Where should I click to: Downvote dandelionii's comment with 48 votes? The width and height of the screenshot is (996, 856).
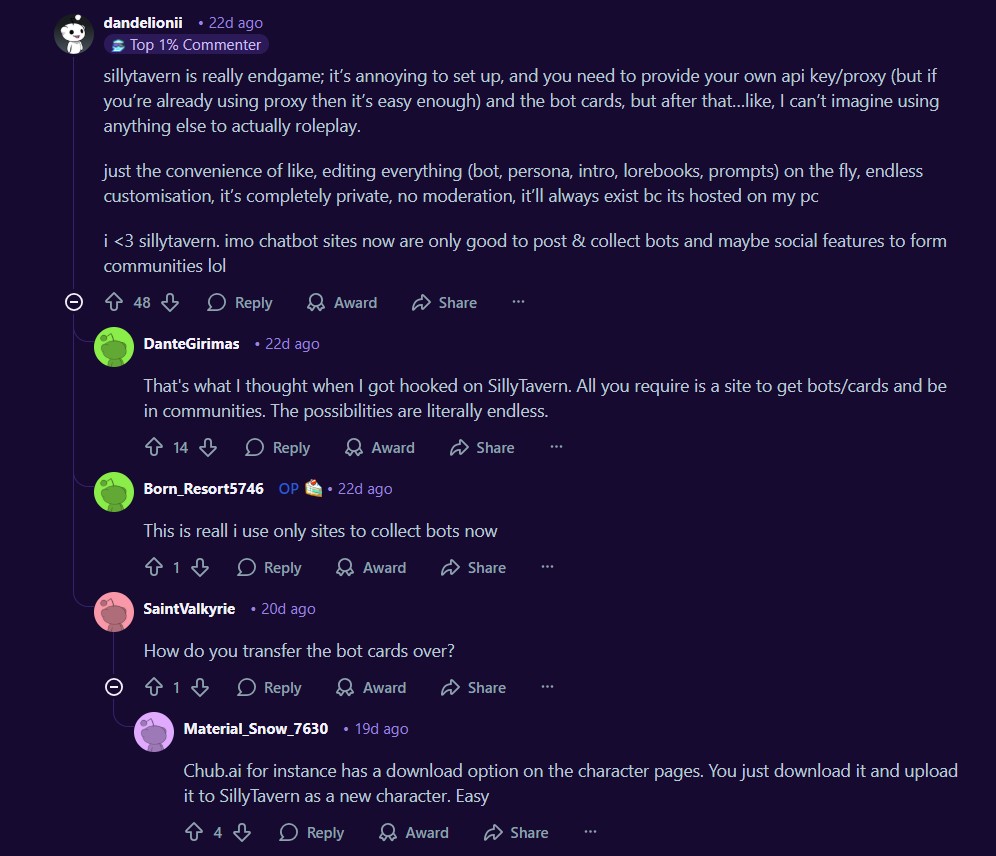click(x=170, y=302)
